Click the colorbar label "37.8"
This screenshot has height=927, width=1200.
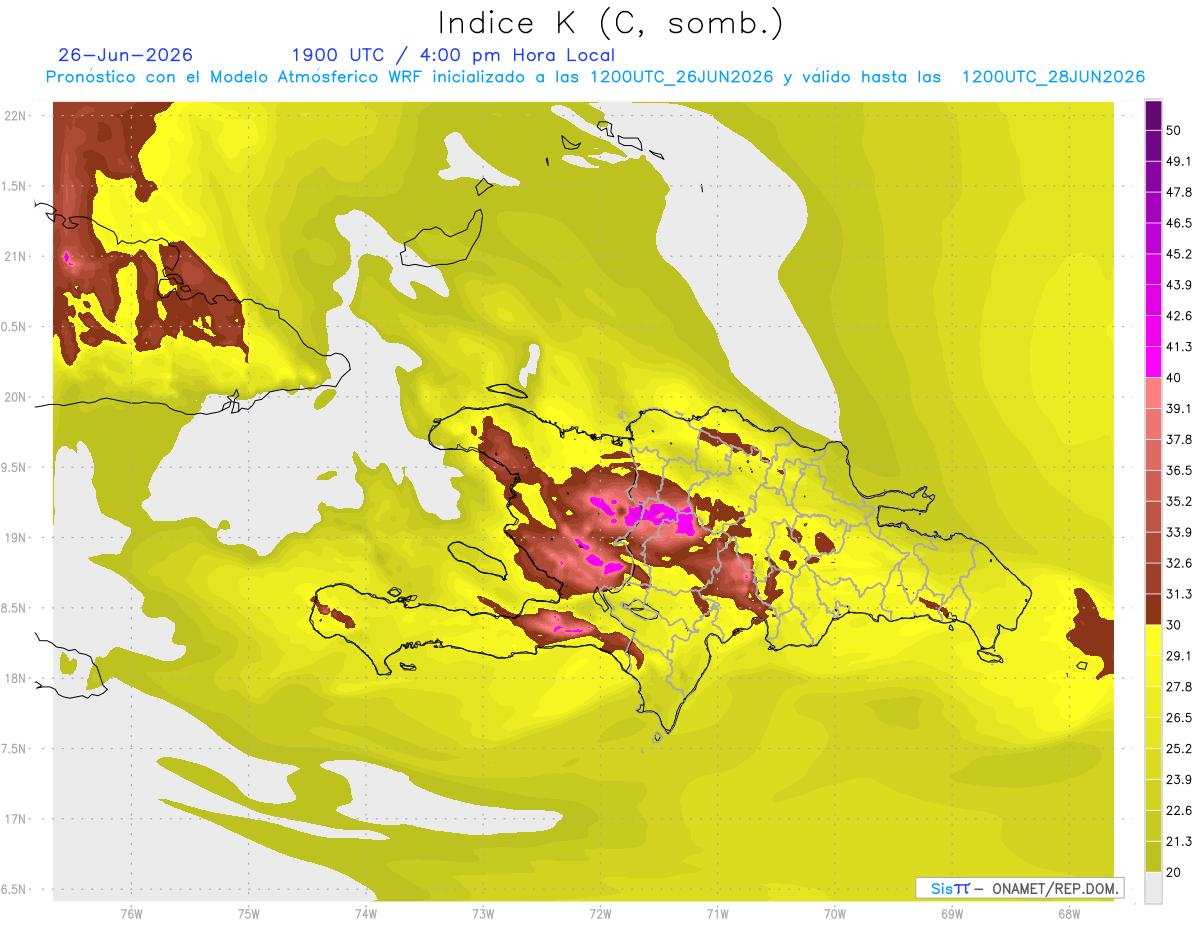pos(1179,439)
